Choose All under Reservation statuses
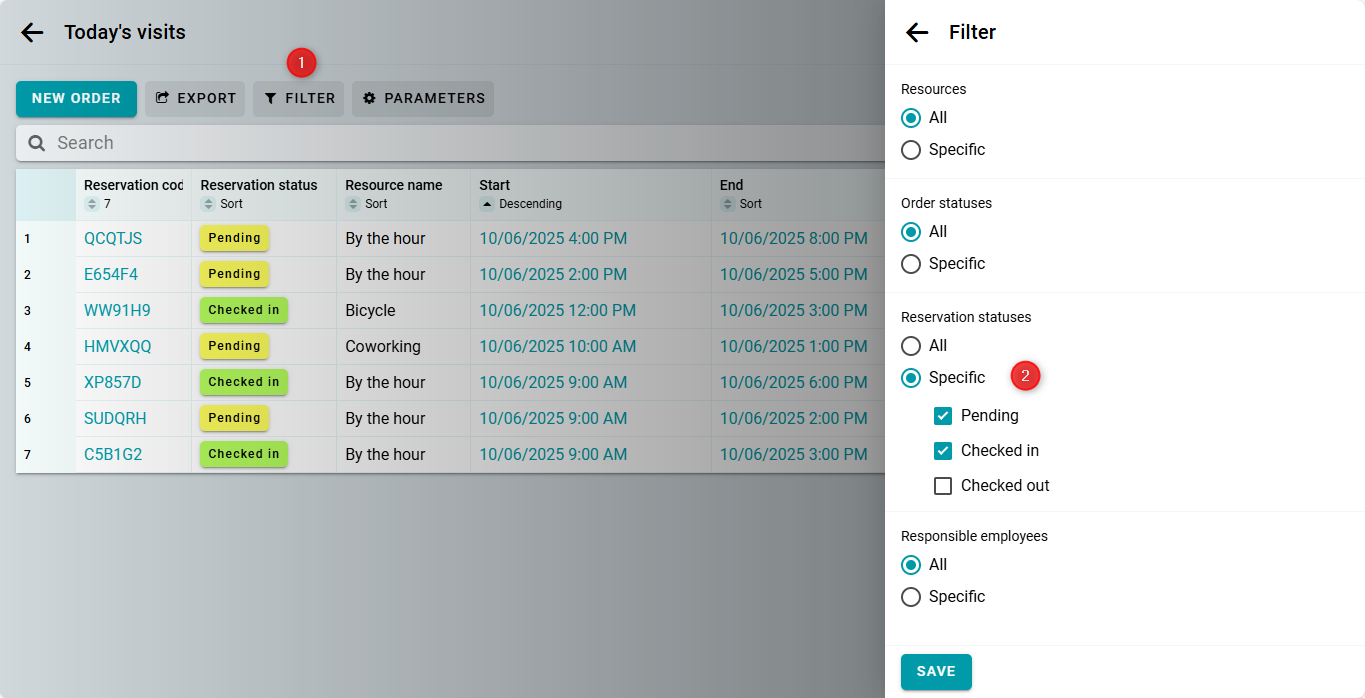This screenshot has width=1365, height=698. click(x=911, y=346)
